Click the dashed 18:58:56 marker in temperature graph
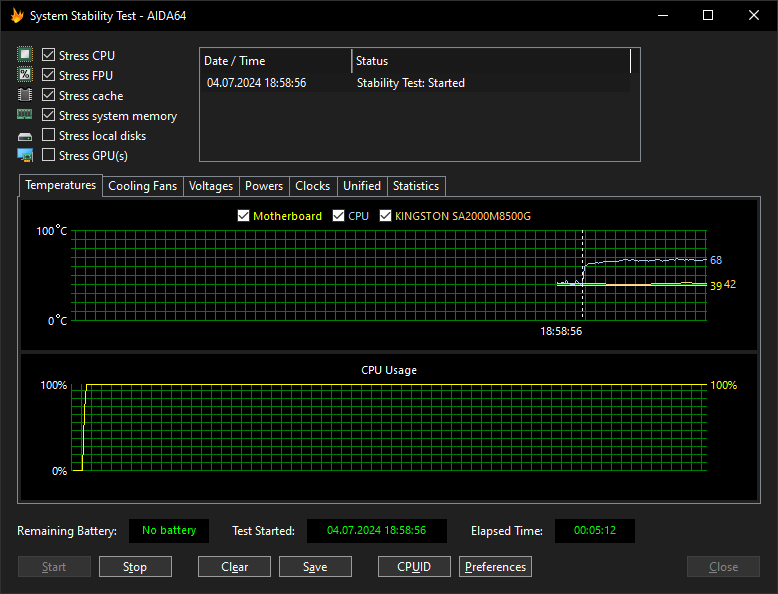Screen dimensions: 778x594 point(583,275)
